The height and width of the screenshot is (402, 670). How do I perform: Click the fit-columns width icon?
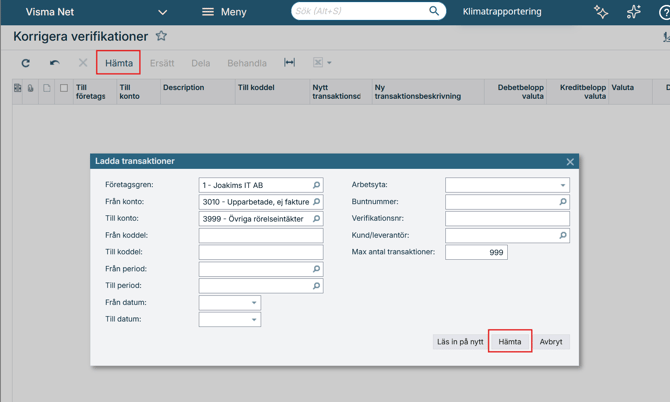(x=289, y=63)
